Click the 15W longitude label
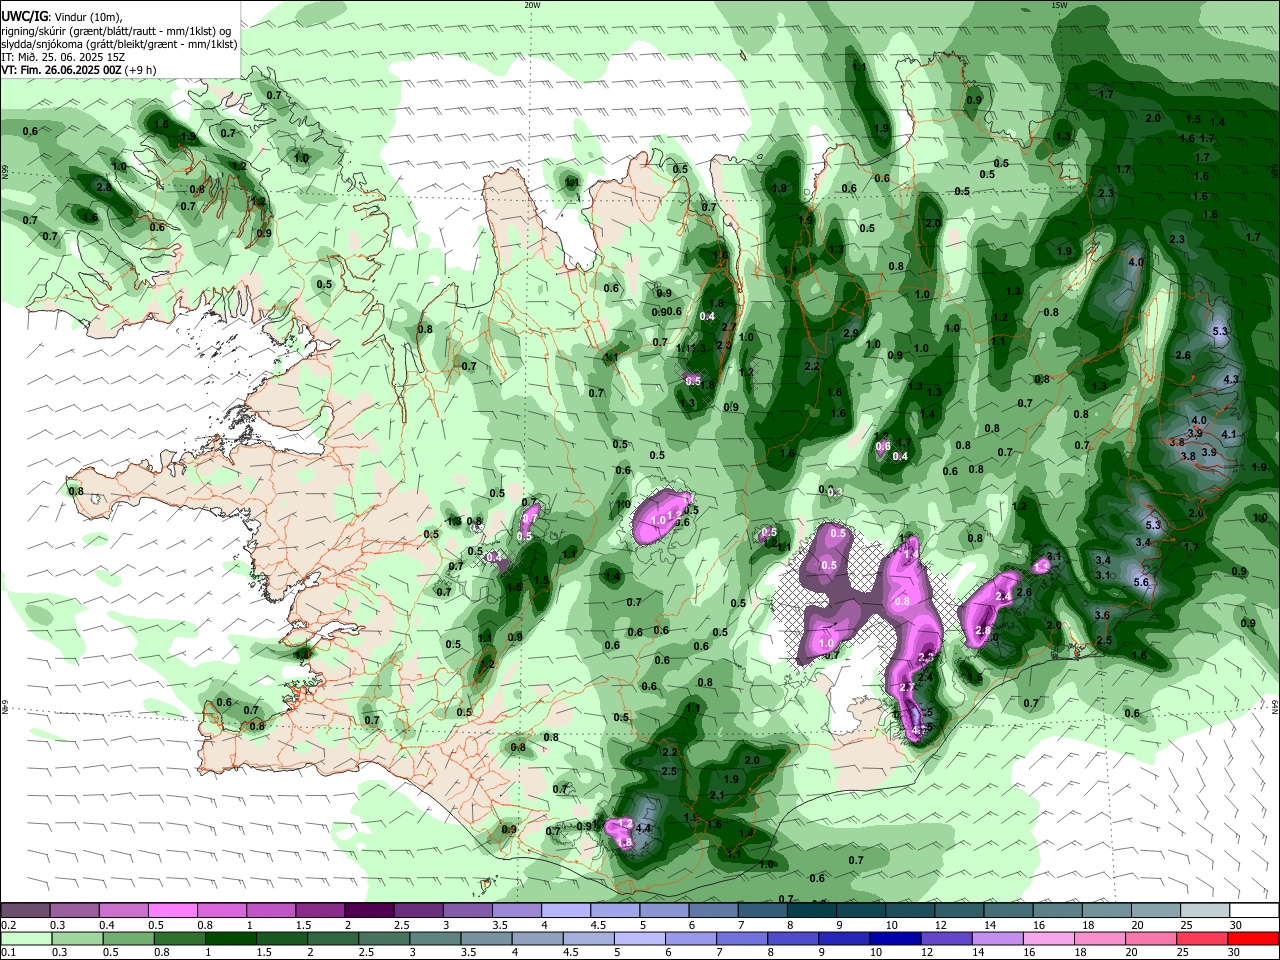Image resolution: width=1280 pixels, height=960 pixels. (1059, 4)
